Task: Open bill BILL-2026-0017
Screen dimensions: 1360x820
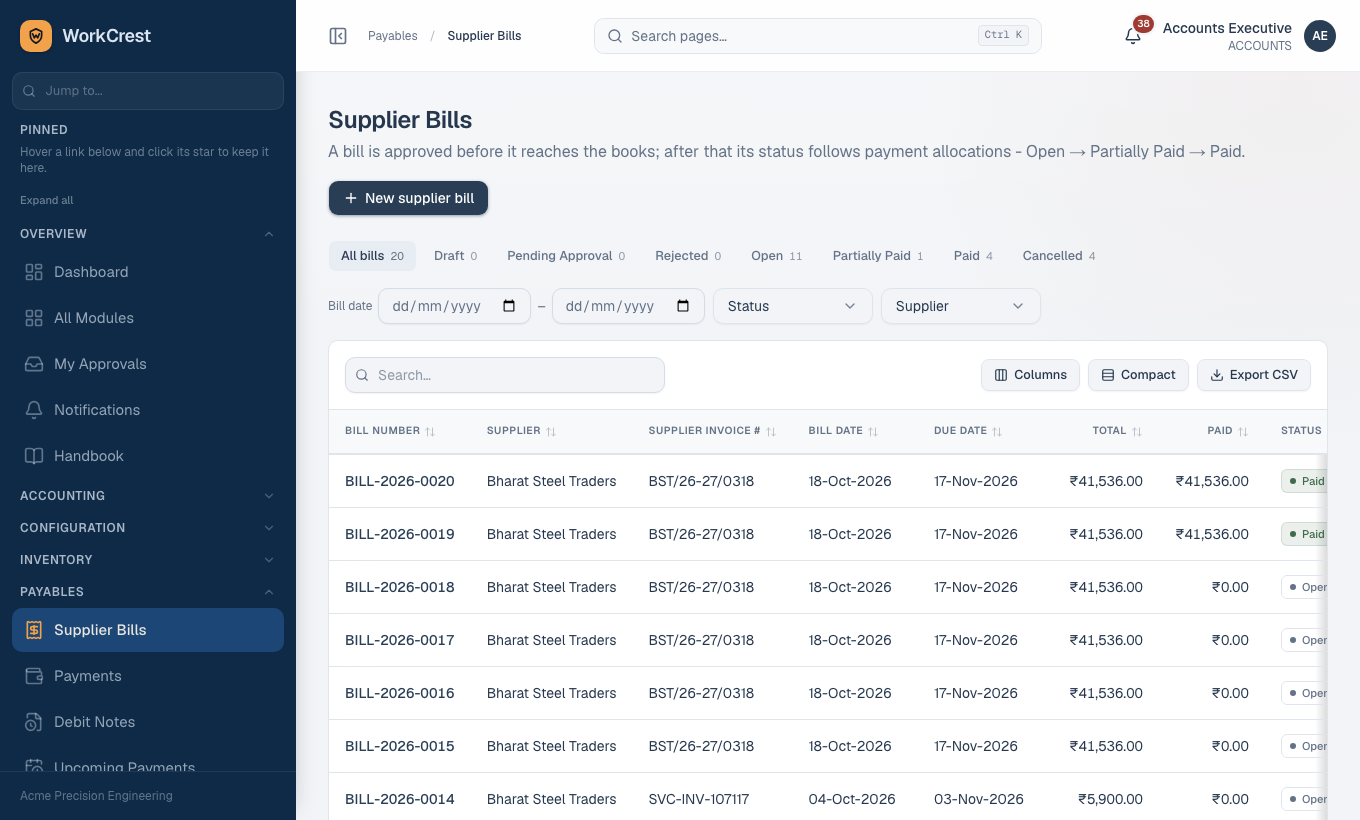Action: tap(400, 640)
